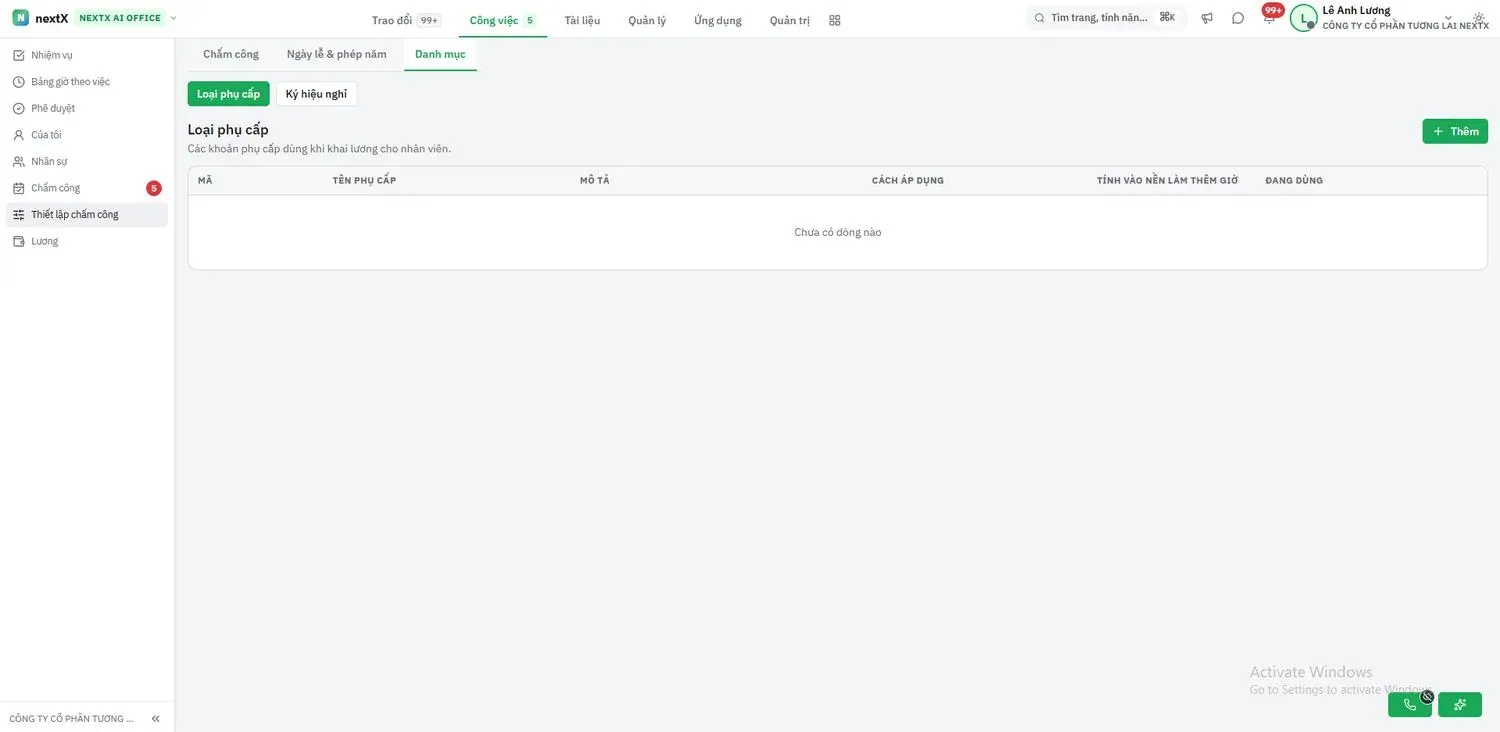Click the TÊN PHỤ CẤP column header
The width and height of the screenshot is (1500, 732).
tap(365, 181)
